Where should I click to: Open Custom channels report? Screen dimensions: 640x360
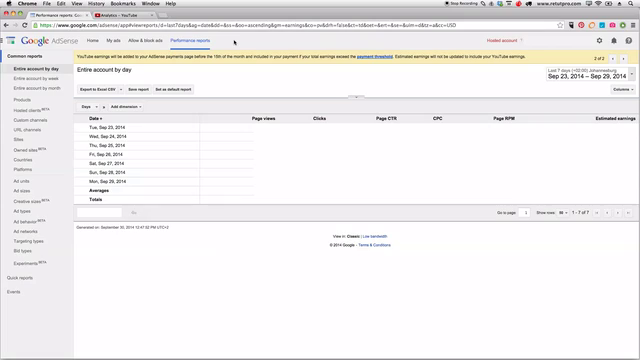(x=30, y=120)
